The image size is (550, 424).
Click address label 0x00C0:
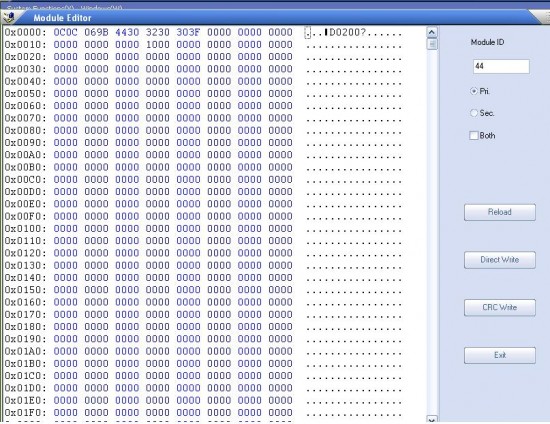[x=26, y=180]
